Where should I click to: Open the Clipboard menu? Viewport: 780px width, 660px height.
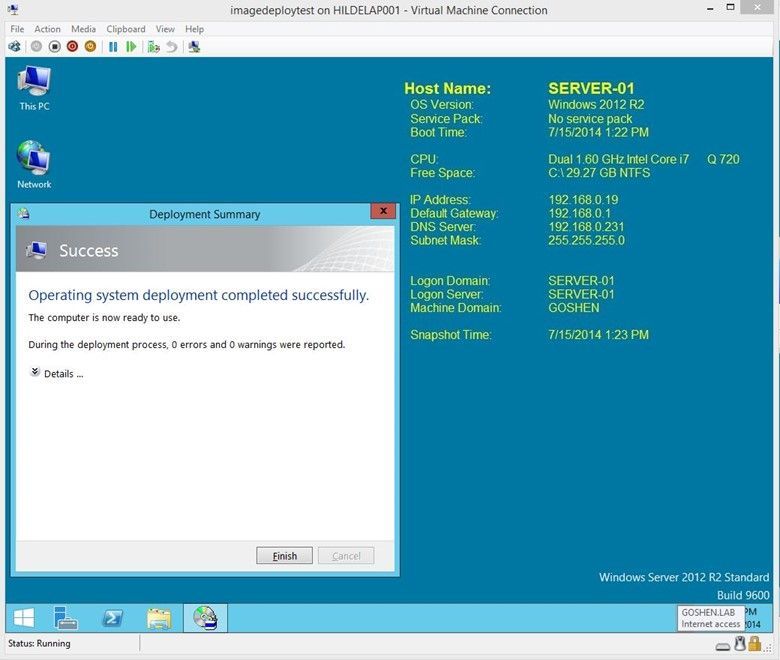click(x=126, y=29)
